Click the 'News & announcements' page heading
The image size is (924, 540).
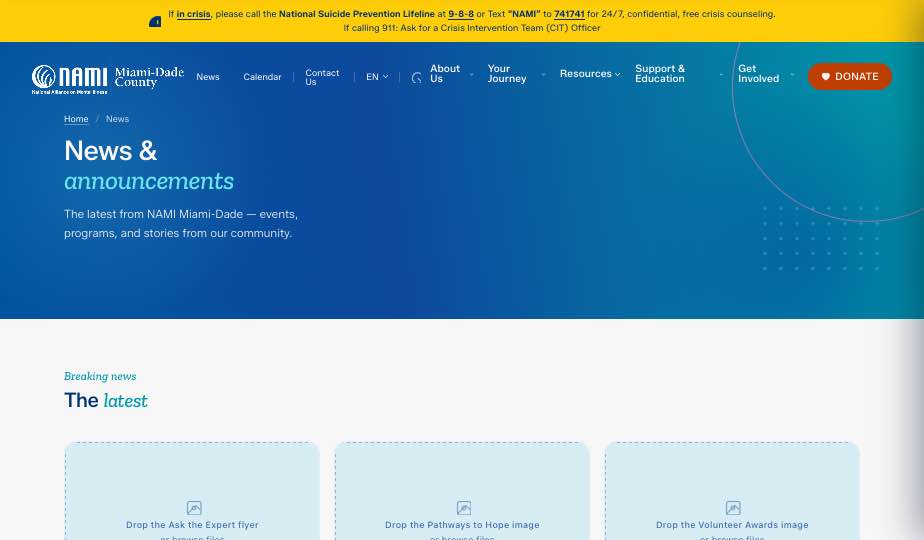pyautogui.click(x=149, y=166)
